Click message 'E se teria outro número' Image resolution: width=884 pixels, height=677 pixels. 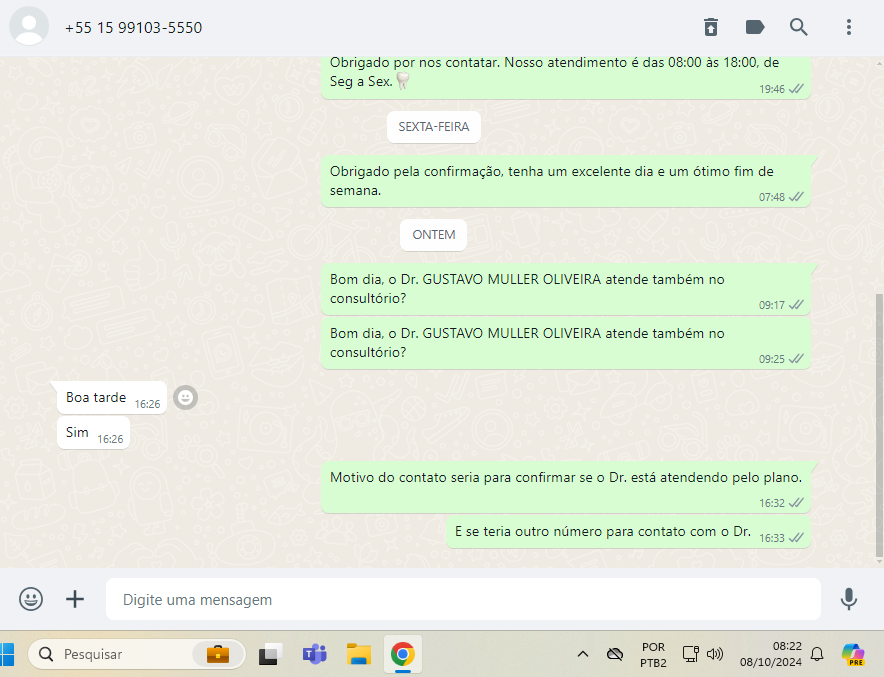628,532
